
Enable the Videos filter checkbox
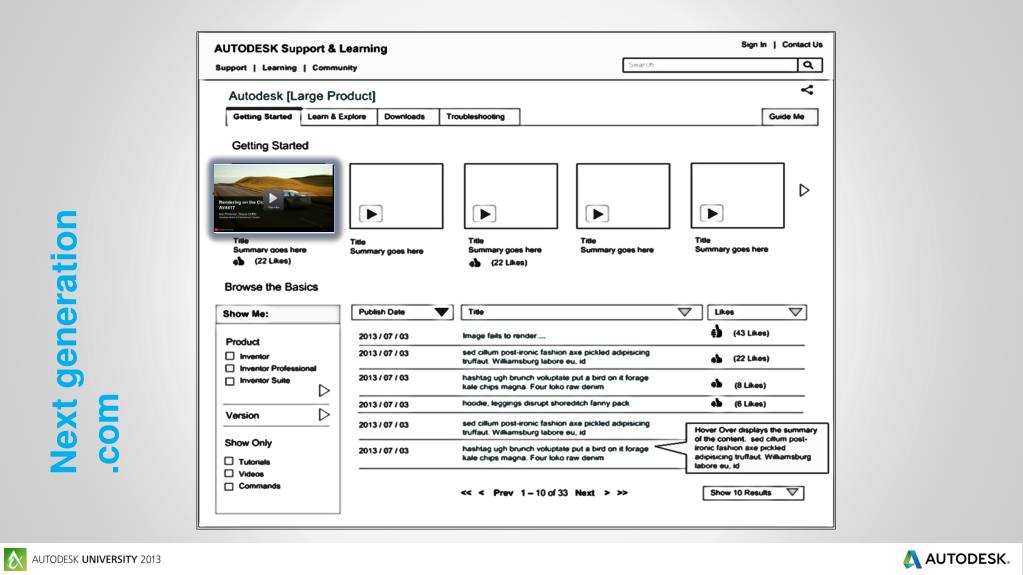tap(229, 473)
